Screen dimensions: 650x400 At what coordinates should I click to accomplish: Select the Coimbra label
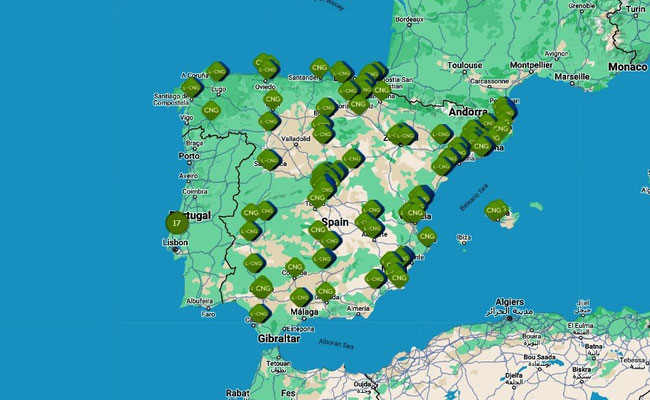coord(195,192)
